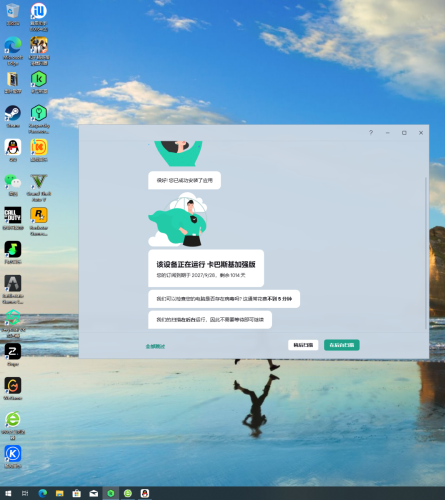Select the QQ taskbar icon
Image resolution: width=445 pixels, height=500 pixels.
pos(145,493)
